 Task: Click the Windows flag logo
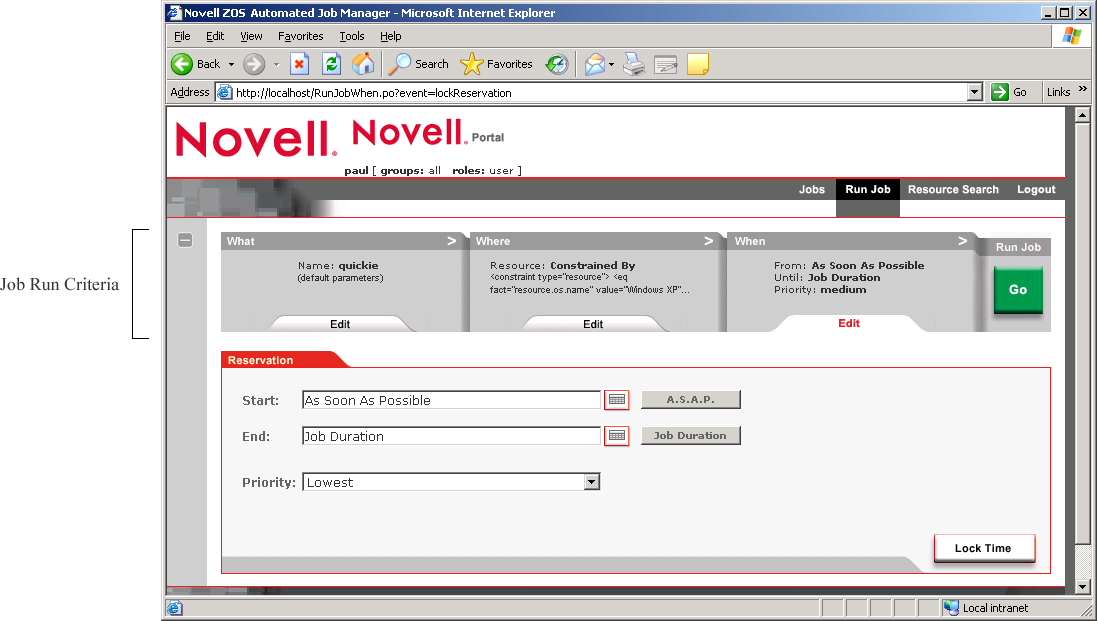[x=1071, y=36]
